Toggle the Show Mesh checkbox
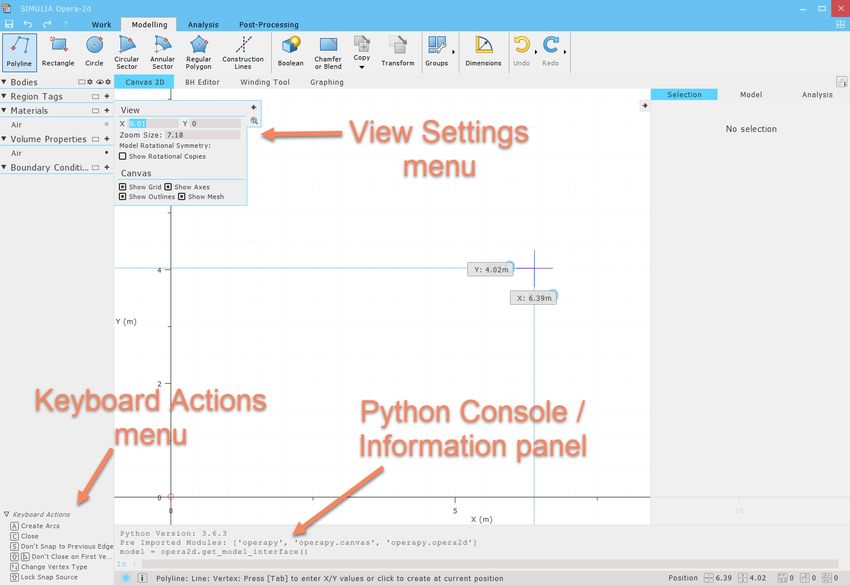850x585 pixels. point(182,196)
